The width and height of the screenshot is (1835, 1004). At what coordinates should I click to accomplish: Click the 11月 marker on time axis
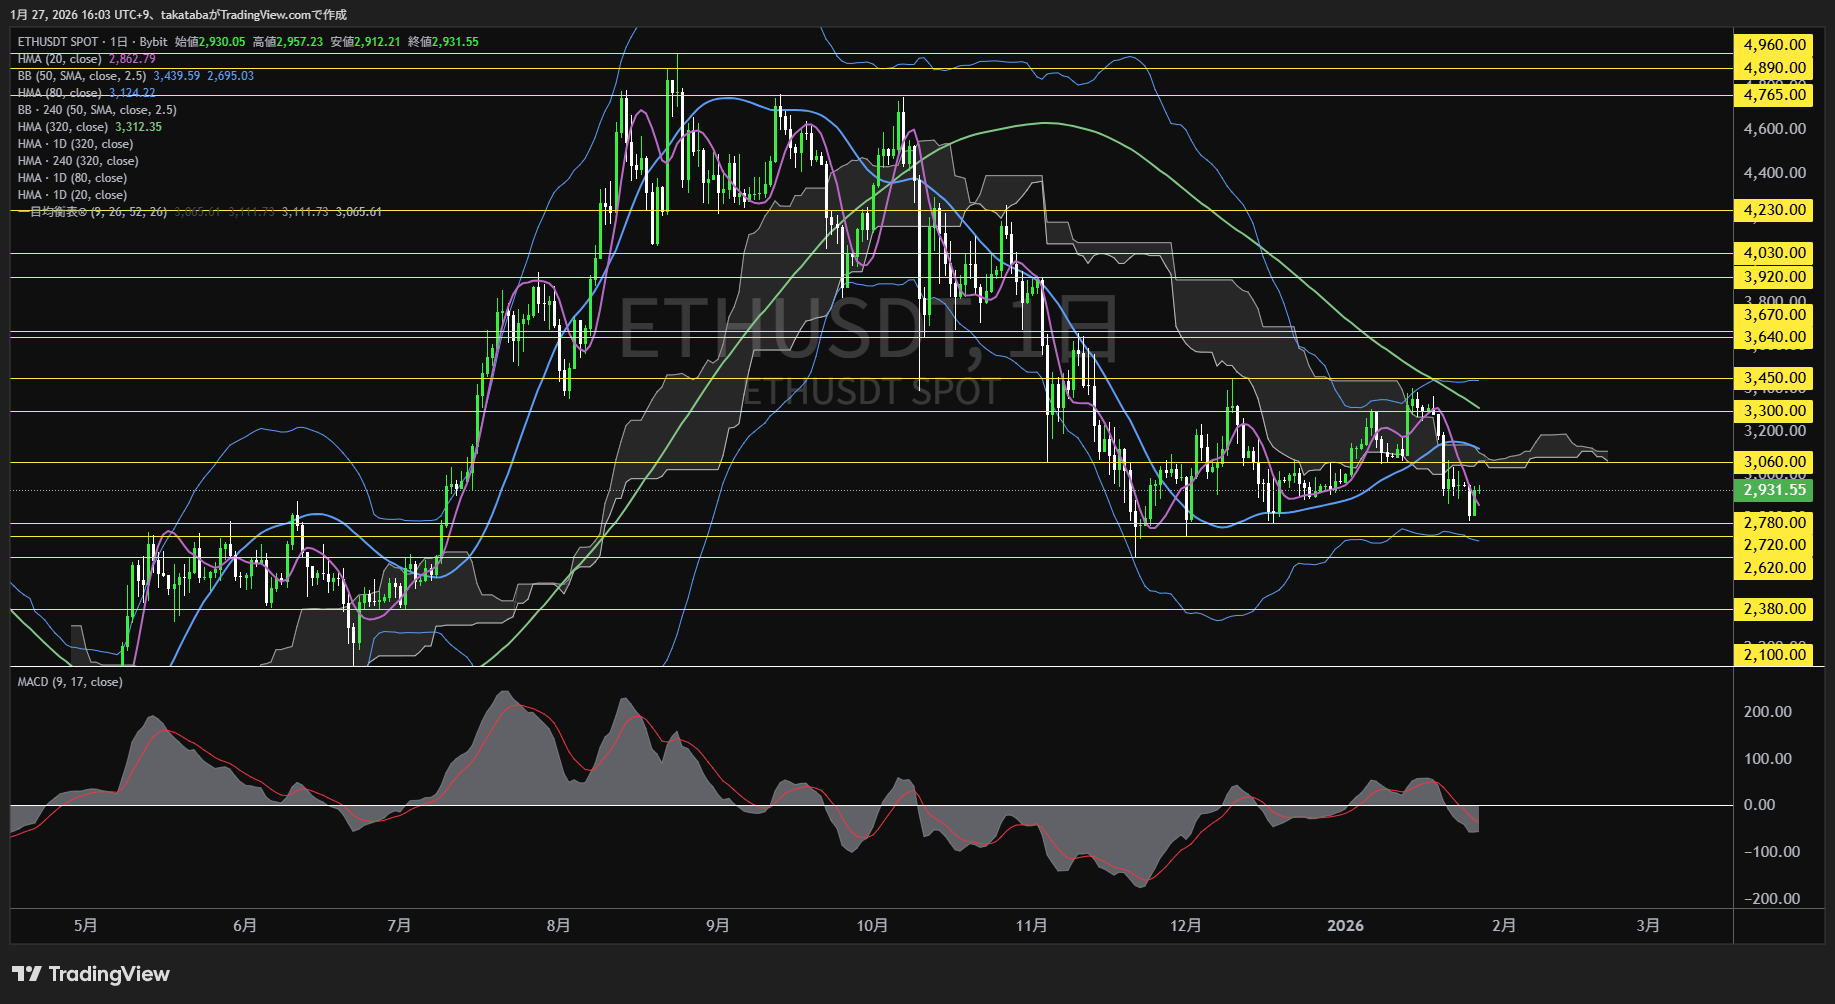point(1031,926)
